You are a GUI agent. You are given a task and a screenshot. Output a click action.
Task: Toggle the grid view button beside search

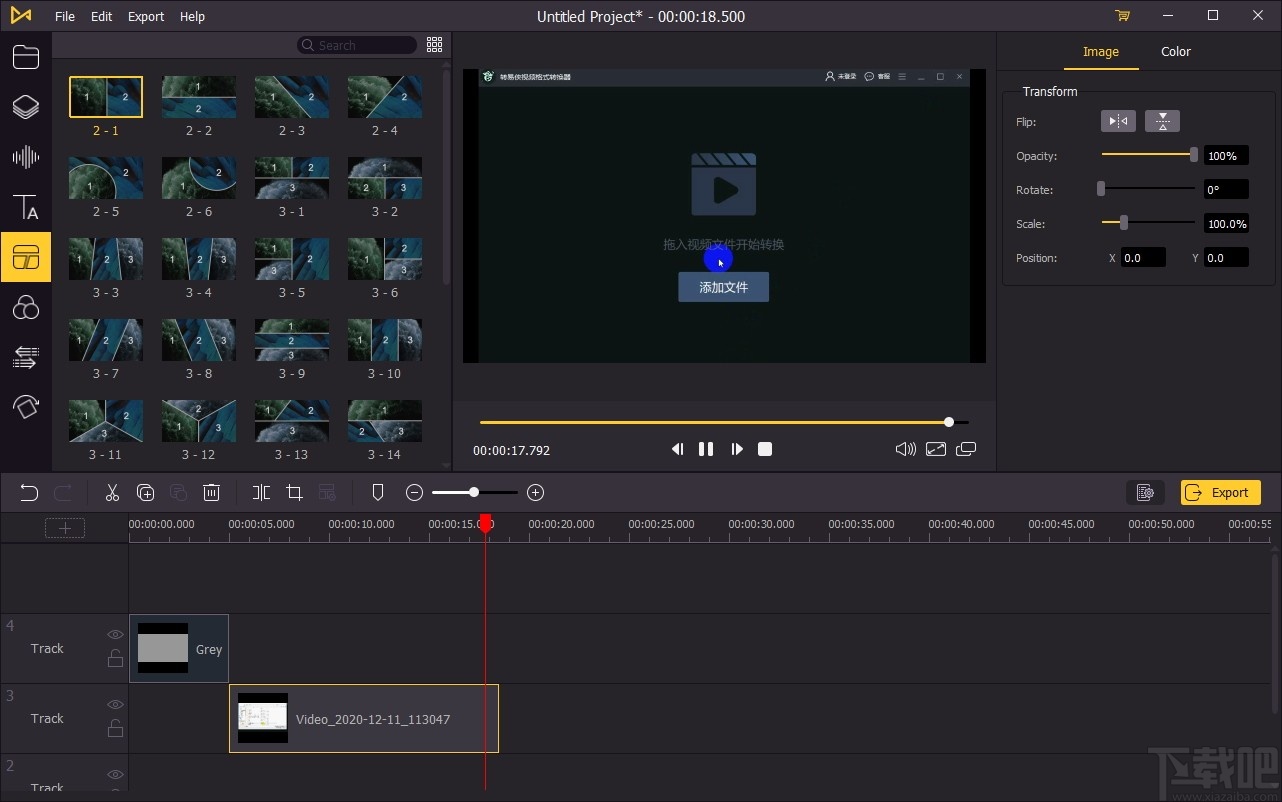tap(434, 45)
